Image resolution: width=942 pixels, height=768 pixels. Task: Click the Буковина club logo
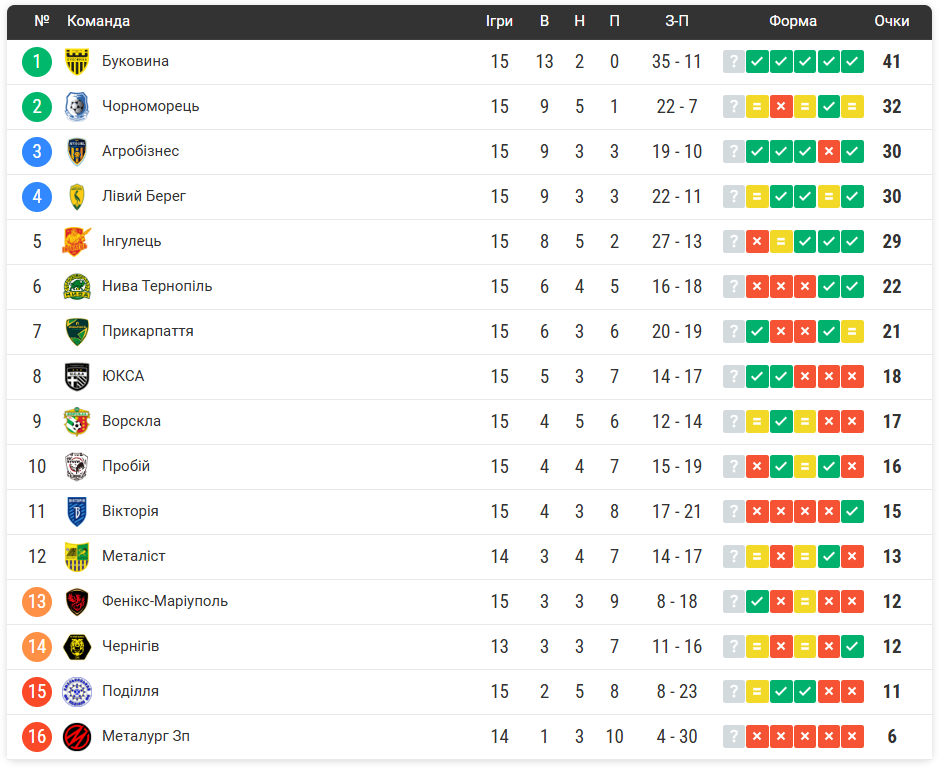pyautogui.click(x=77, y=62)
